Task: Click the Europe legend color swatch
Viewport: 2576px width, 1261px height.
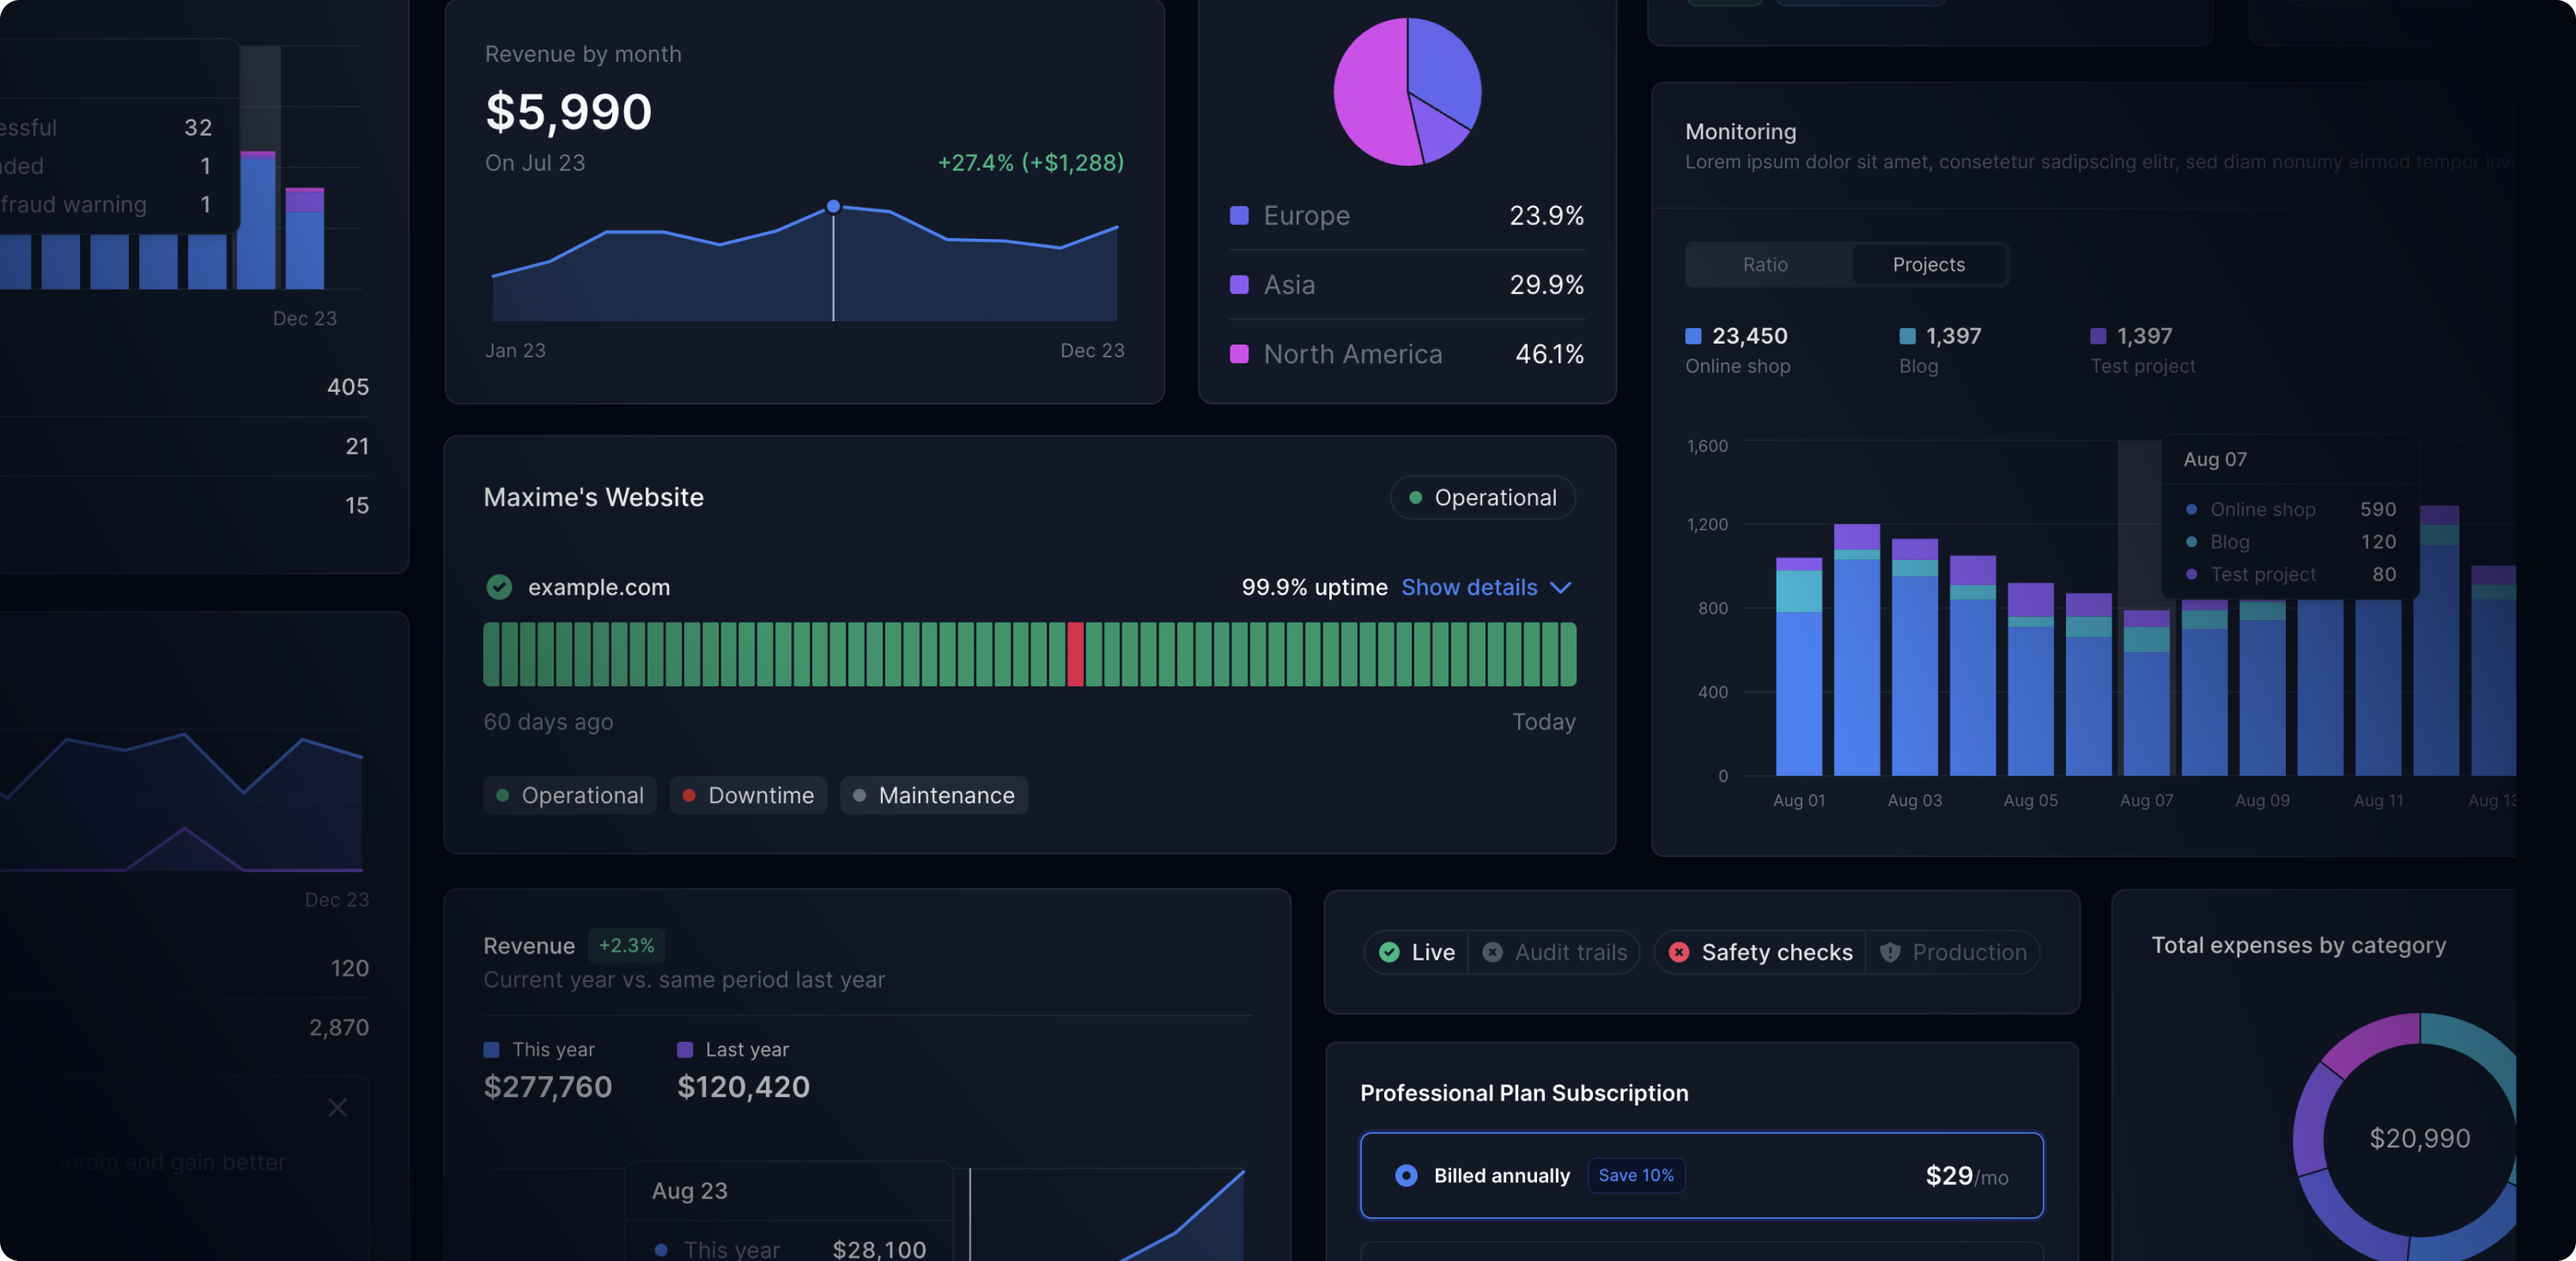Action: [x=1239, y=216]
